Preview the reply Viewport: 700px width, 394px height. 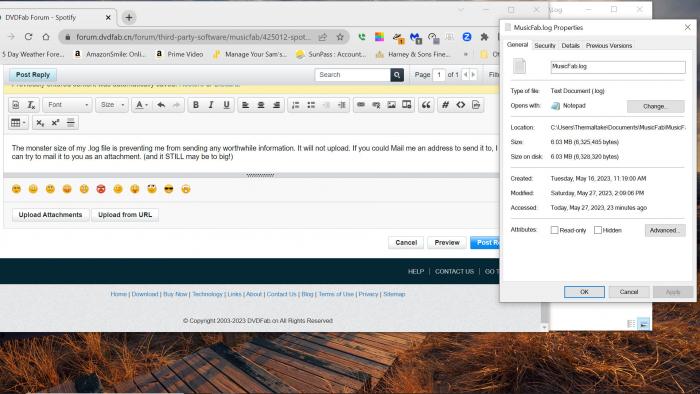click(447, 242)
